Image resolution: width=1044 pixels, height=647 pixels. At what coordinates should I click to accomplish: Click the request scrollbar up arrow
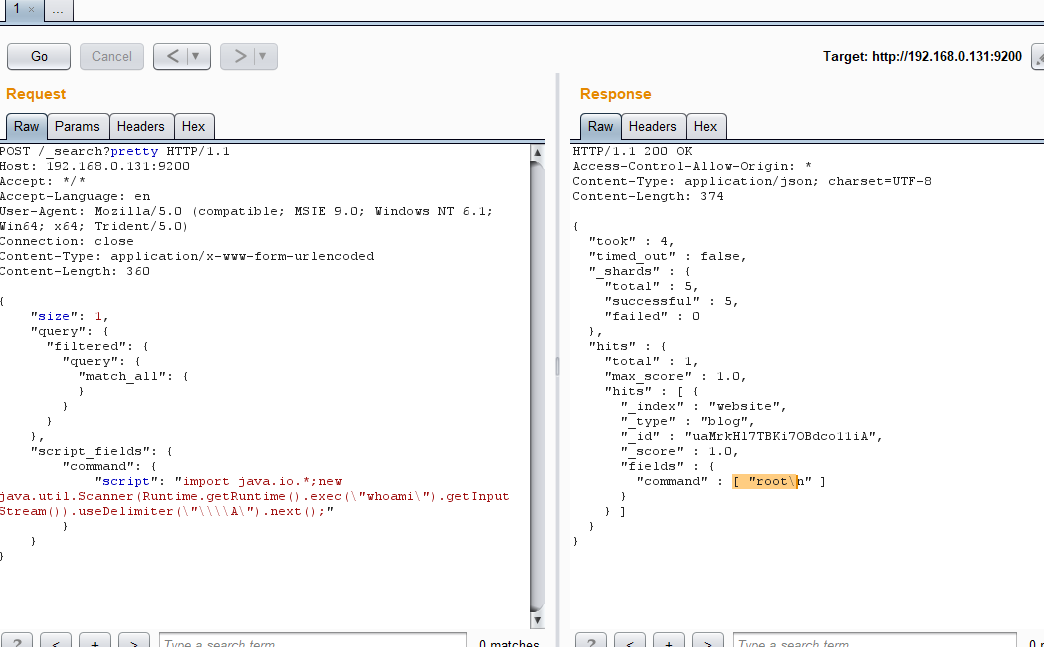coord(537,152)
